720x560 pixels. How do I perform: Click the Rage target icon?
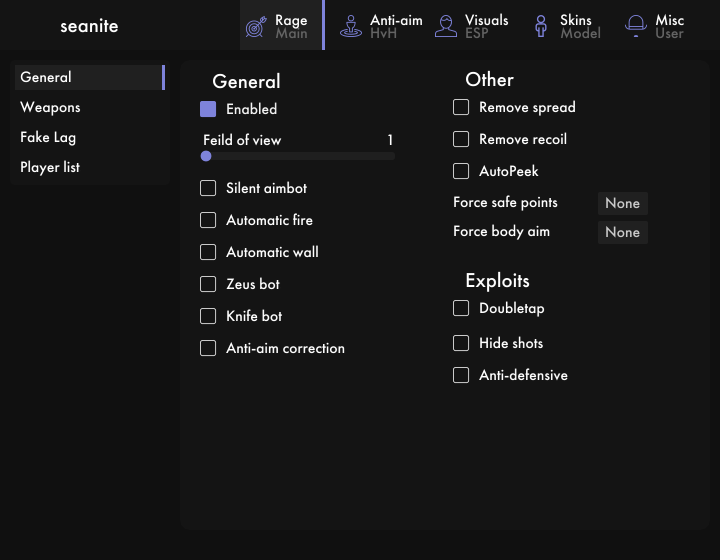click(x=256, y=27)
